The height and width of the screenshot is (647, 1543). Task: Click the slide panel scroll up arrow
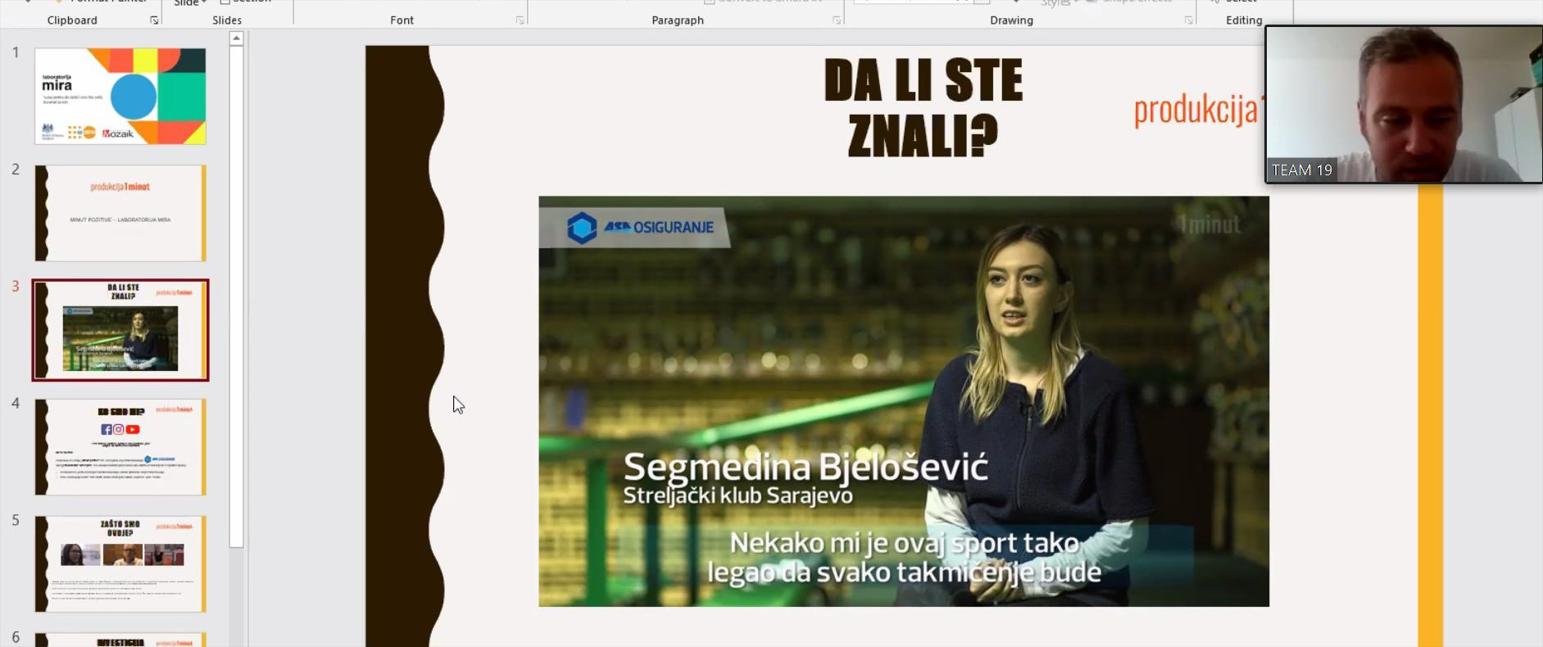click(236, 39)
